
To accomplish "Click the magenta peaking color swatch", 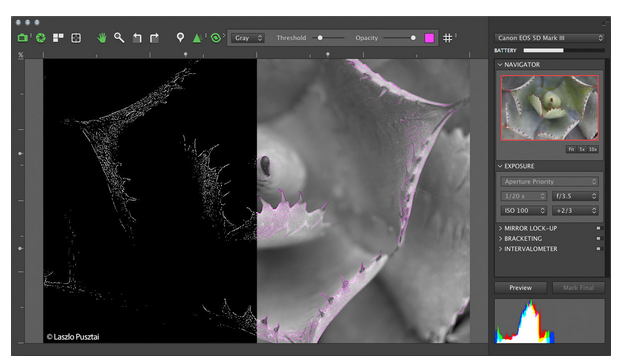I will (429, 38).
